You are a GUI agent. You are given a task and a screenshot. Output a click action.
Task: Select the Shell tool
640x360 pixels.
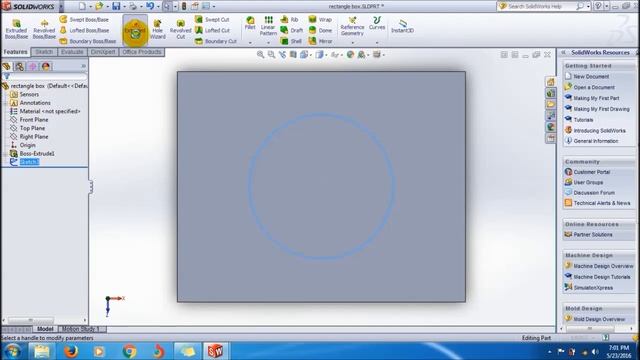pyautogui.click(x=291, y=41)
